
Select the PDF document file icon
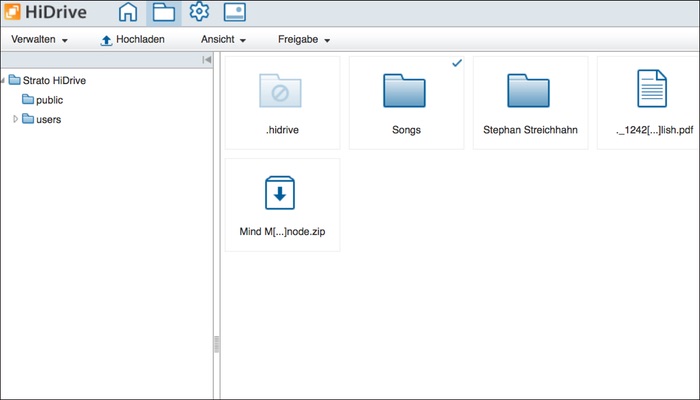point(652,90)
